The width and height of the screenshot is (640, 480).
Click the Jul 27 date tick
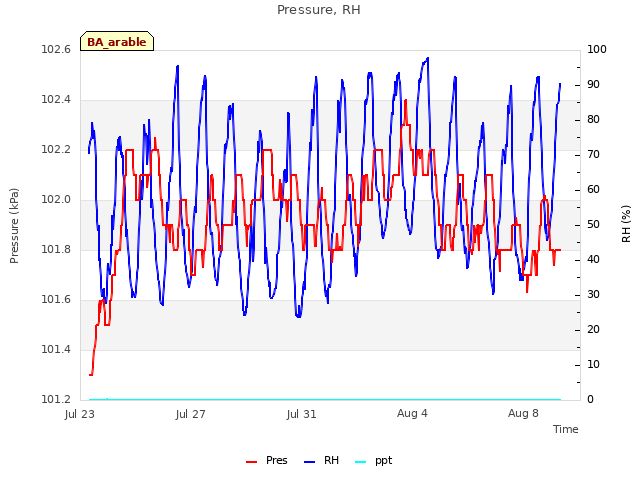(191, 414)
